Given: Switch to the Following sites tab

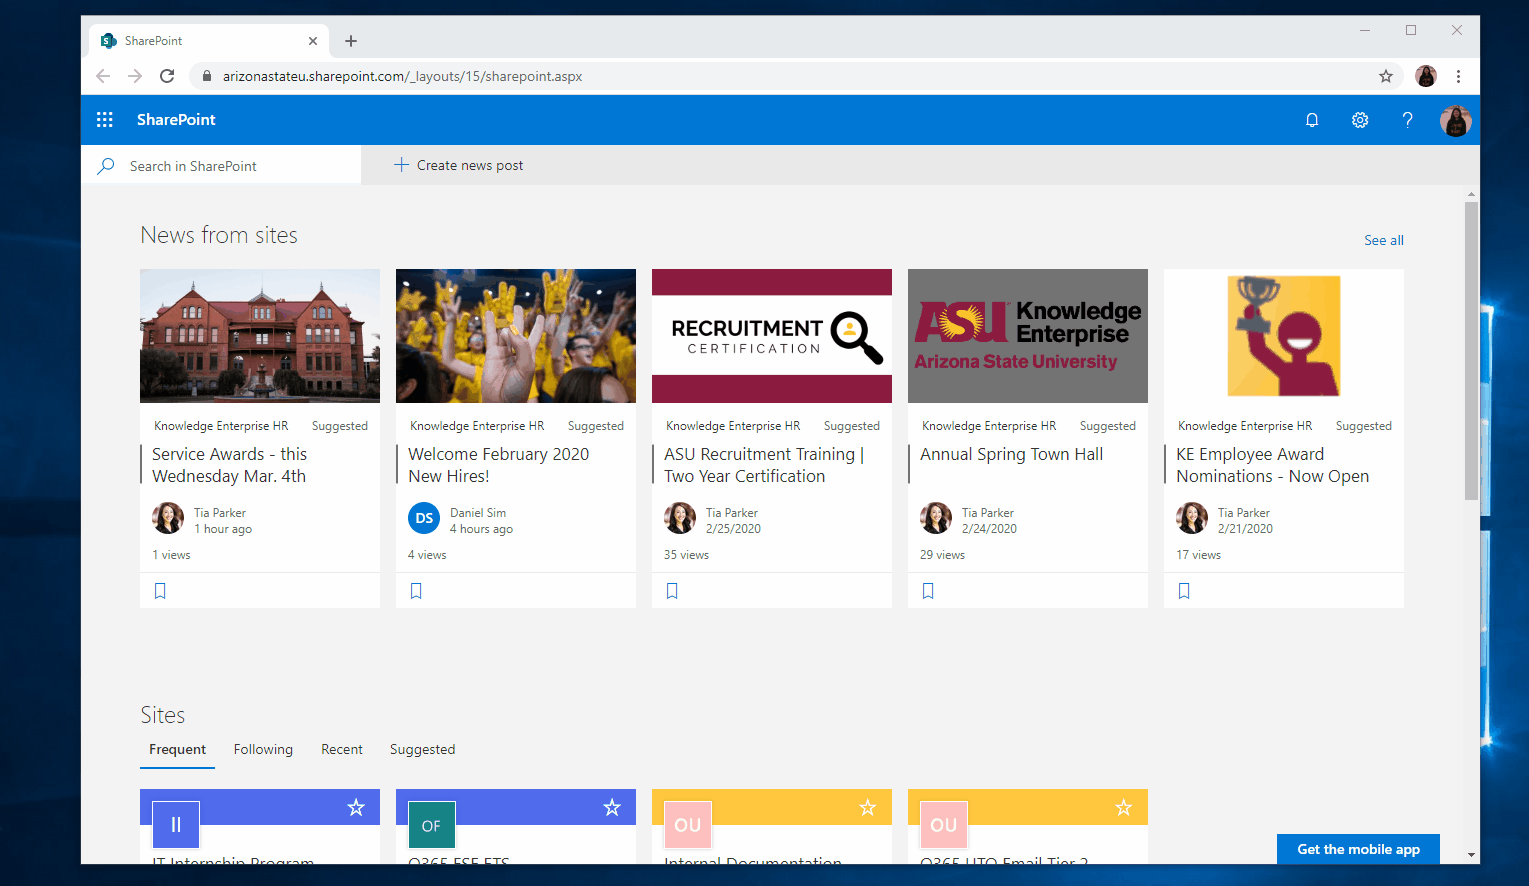Looking at the screenshot, I should click(263, 749).
